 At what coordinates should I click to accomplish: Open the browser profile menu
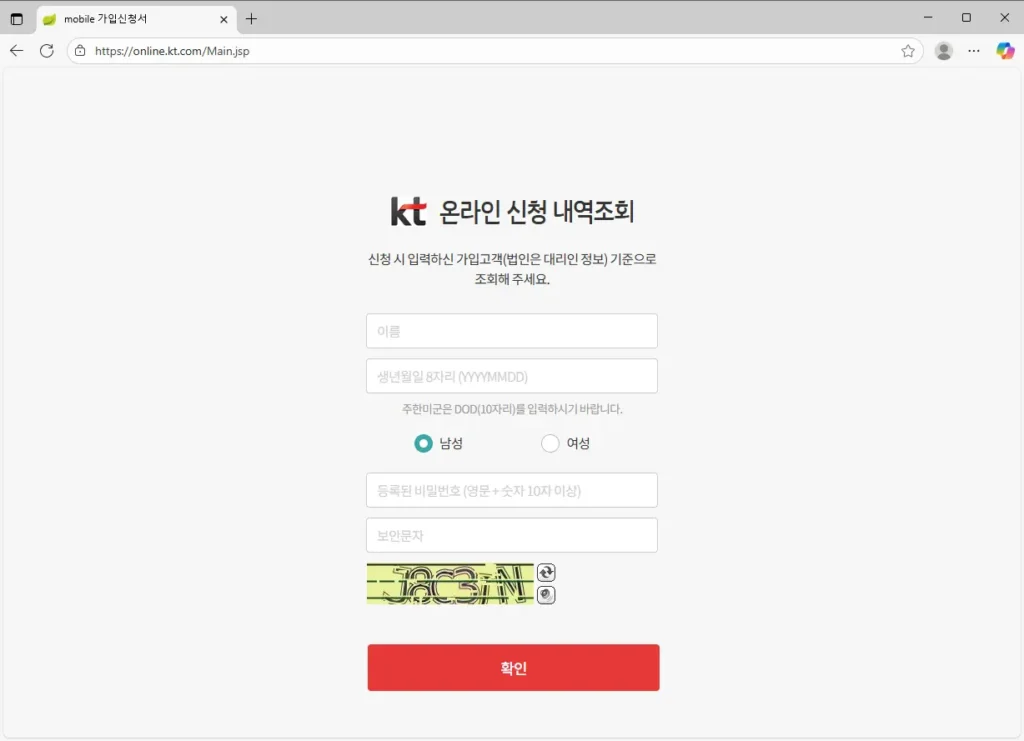(943, 51)
